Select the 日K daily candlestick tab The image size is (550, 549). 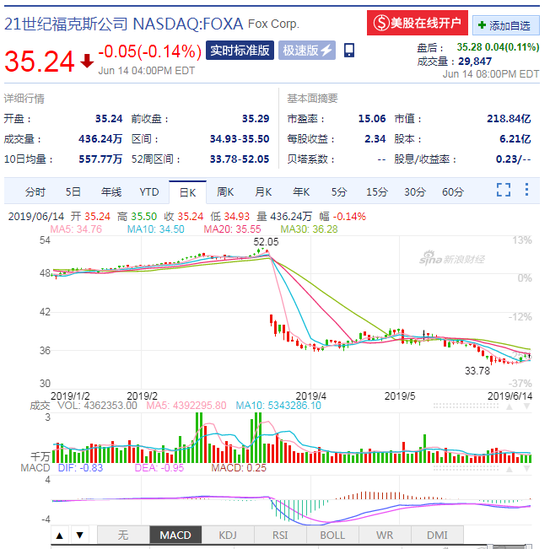click(188, 192)
